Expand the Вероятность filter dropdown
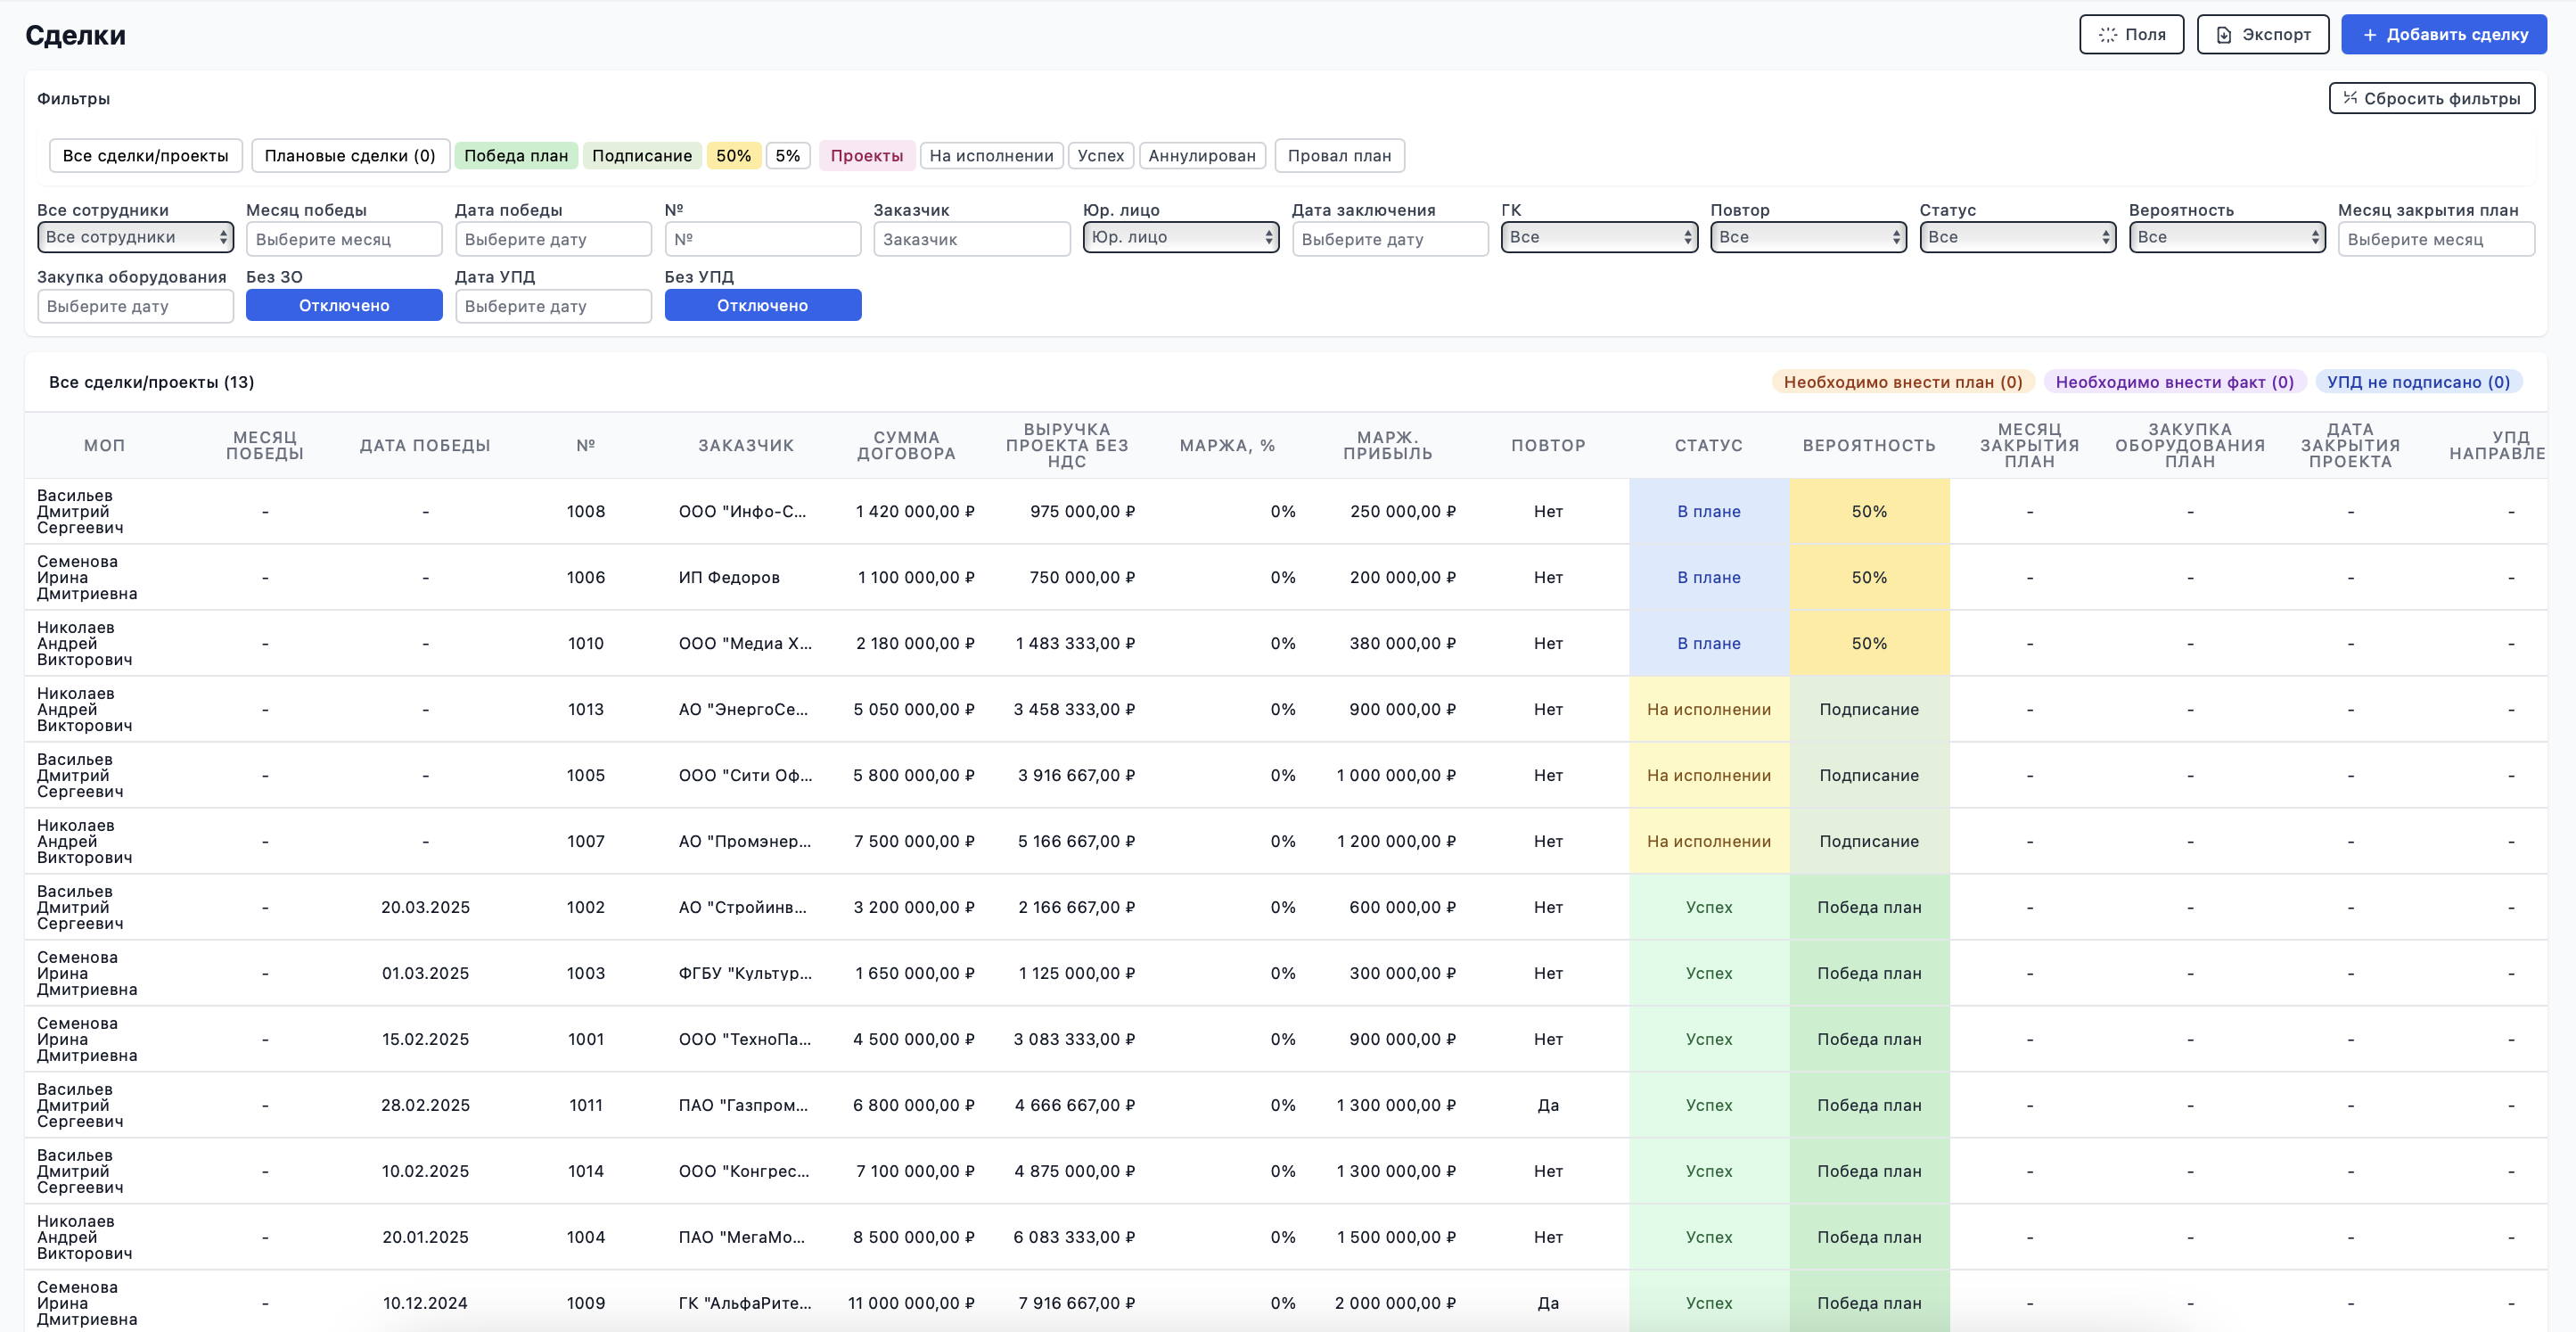 tap(2226, 237)
